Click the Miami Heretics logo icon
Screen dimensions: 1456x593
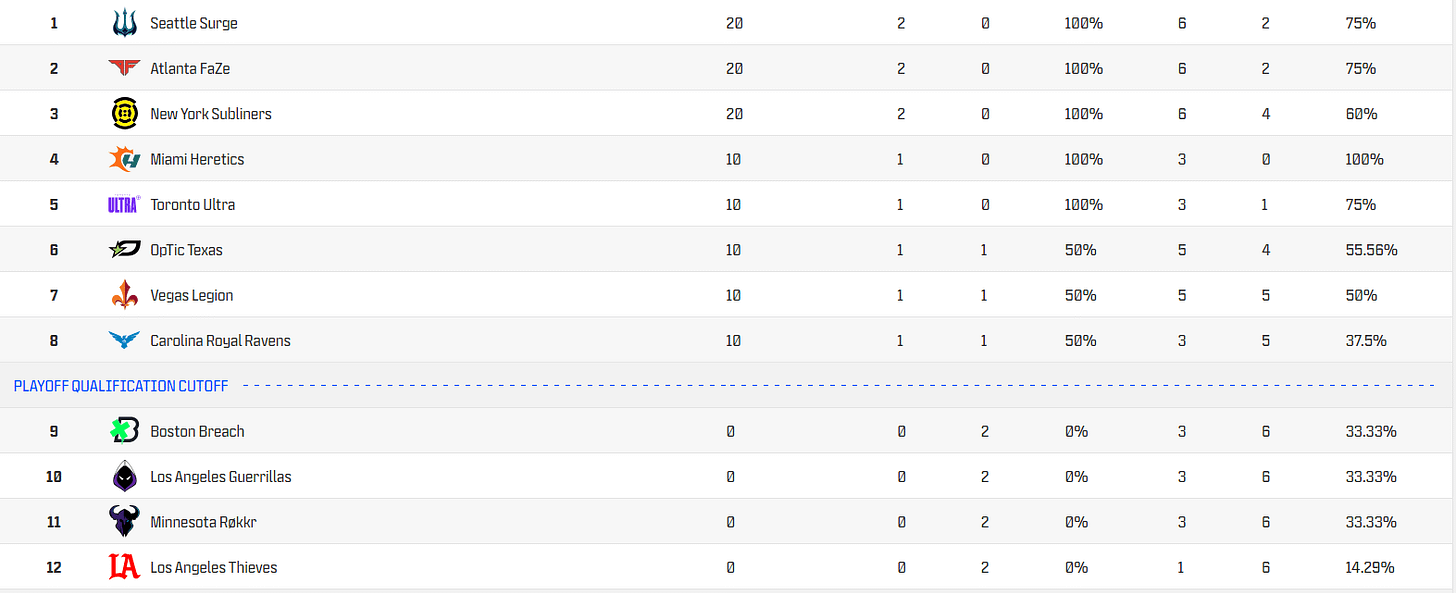[124, 159]
